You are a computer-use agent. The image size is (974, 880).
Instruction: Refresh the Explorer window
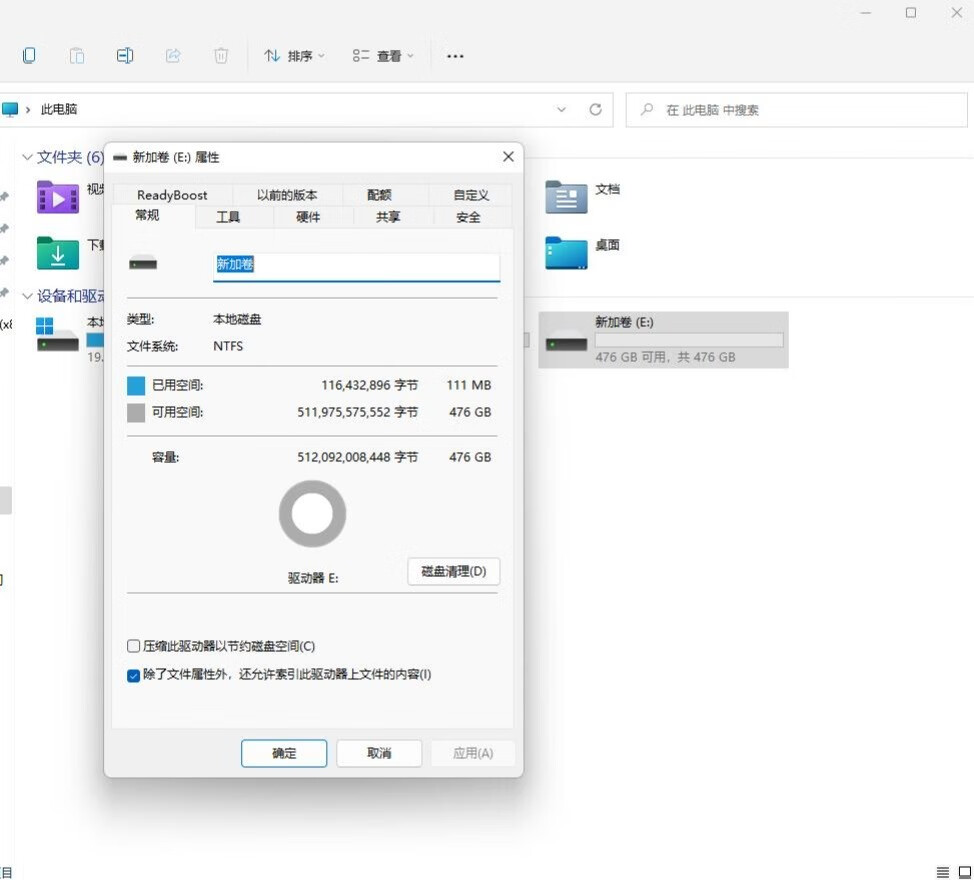click(595, 109)
